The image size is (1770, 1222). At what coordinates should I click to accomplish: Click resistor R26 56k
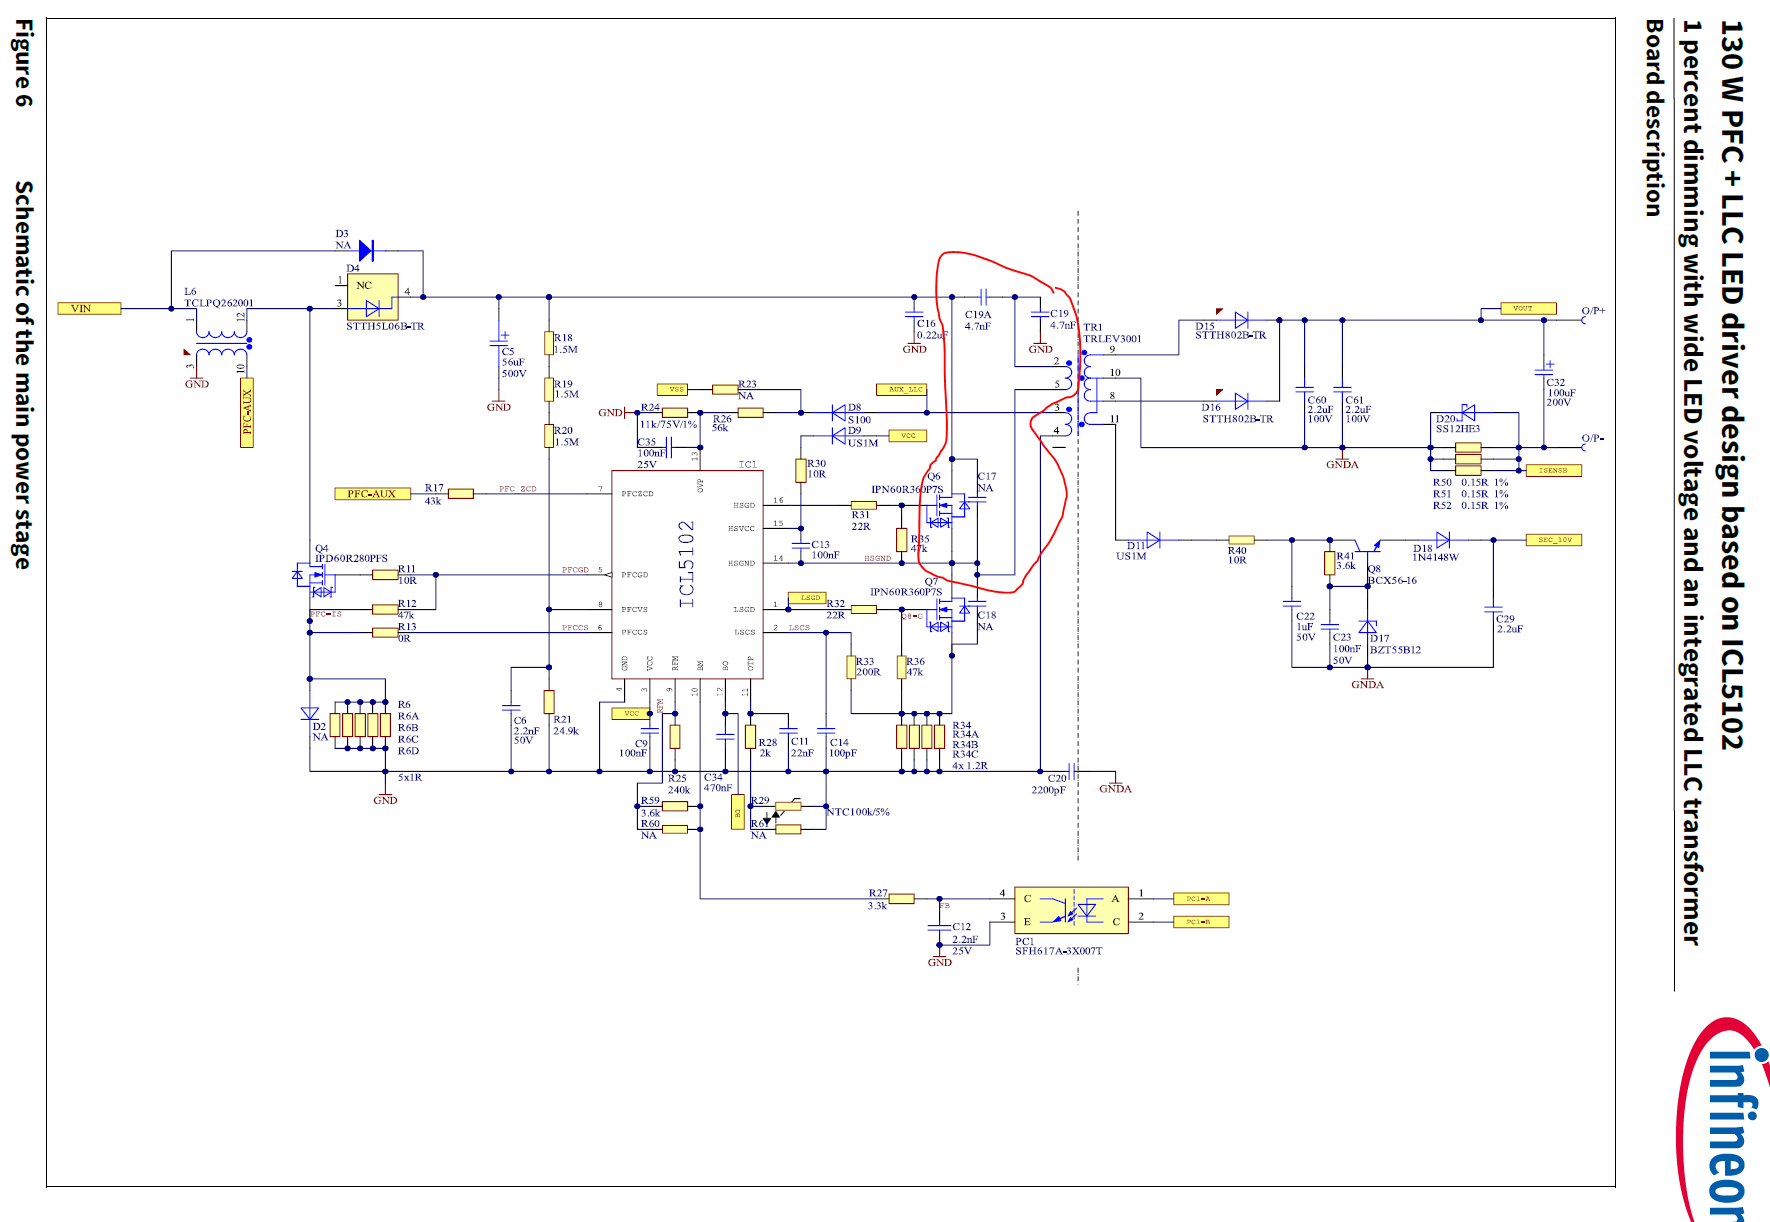click(750, 412)
